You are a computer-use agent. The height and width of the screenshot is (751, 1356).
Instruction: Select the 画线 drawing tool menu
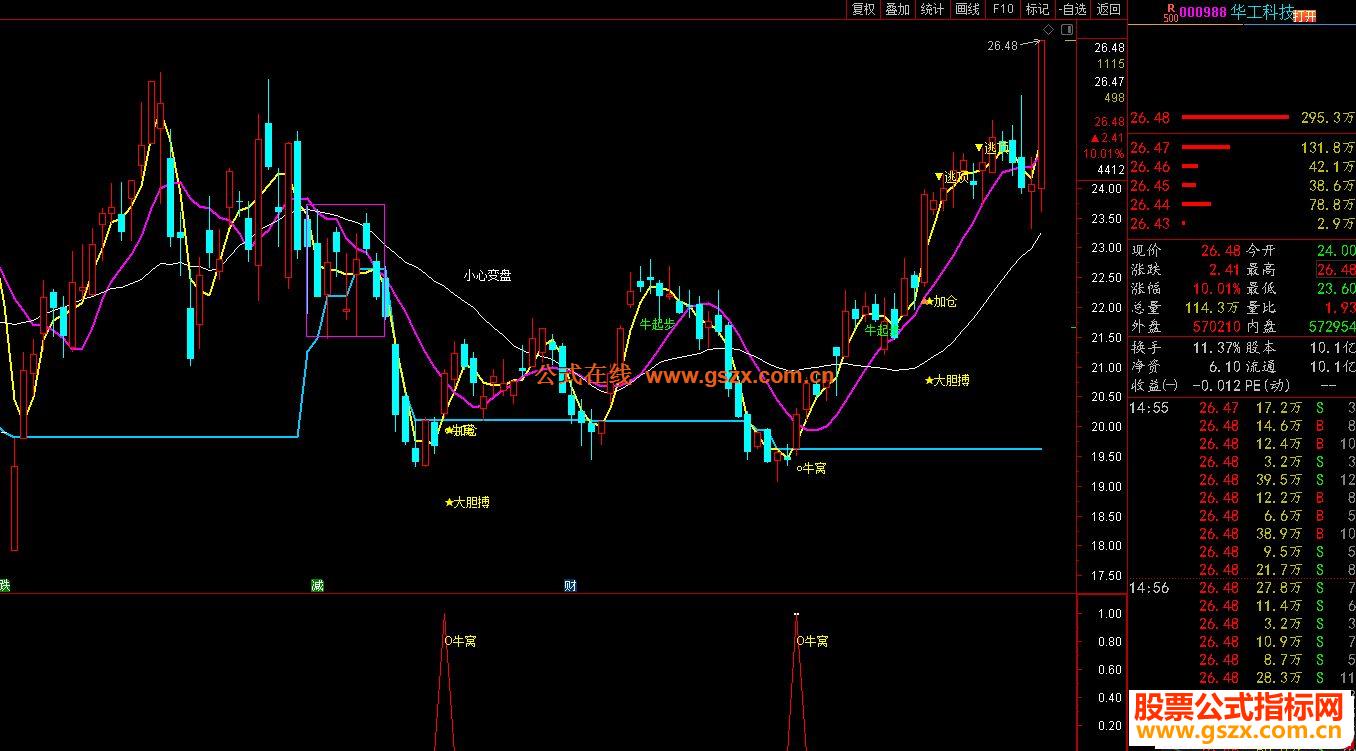pos(967,9)
